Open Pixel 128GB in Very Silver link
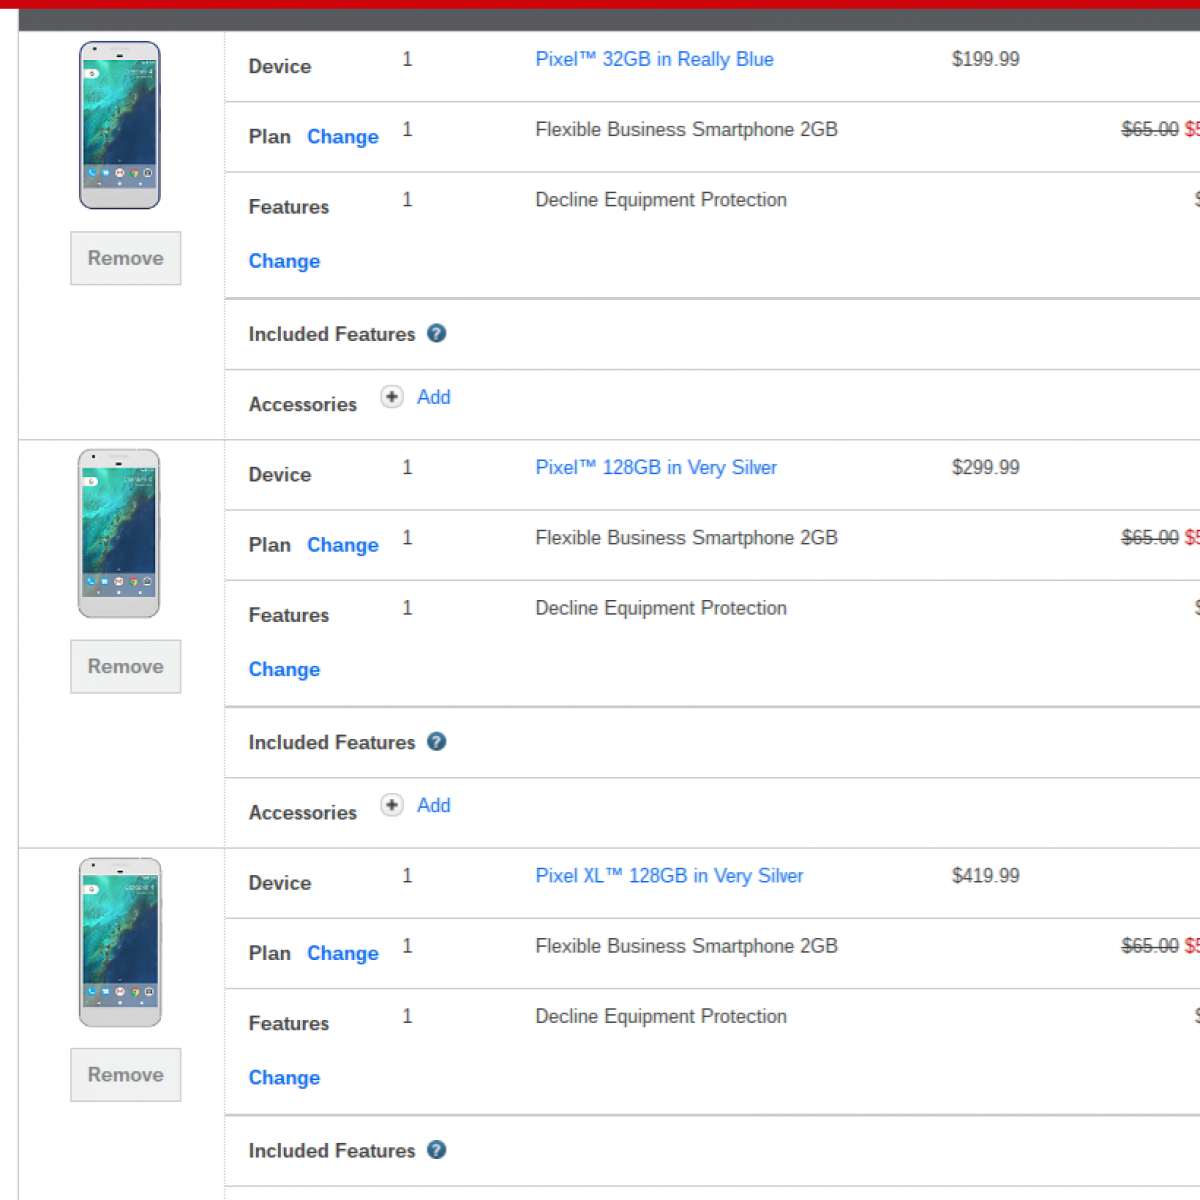The image size is (1200, 1200). tap(656, 467)
